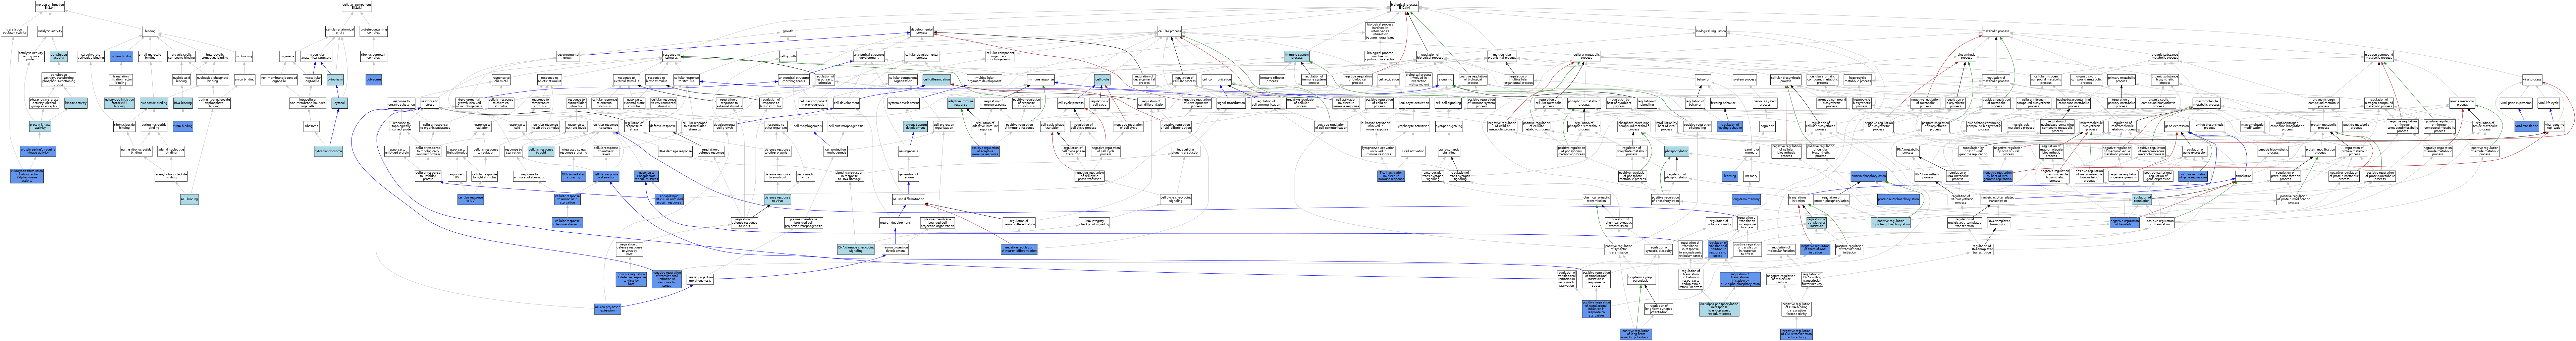Select the 'nervous system process' node
Image resolution: width=2576 pixels, height=341 pixels.
(x=1765, y=103)
